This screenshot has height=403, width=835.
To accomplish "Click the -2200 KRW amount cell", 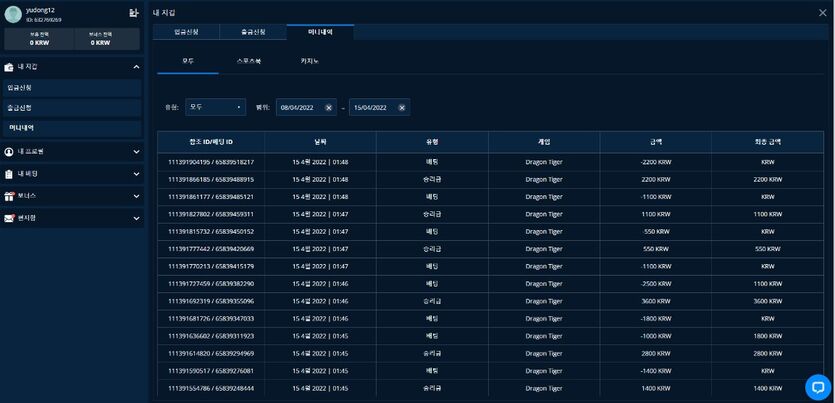I will 656,162.
